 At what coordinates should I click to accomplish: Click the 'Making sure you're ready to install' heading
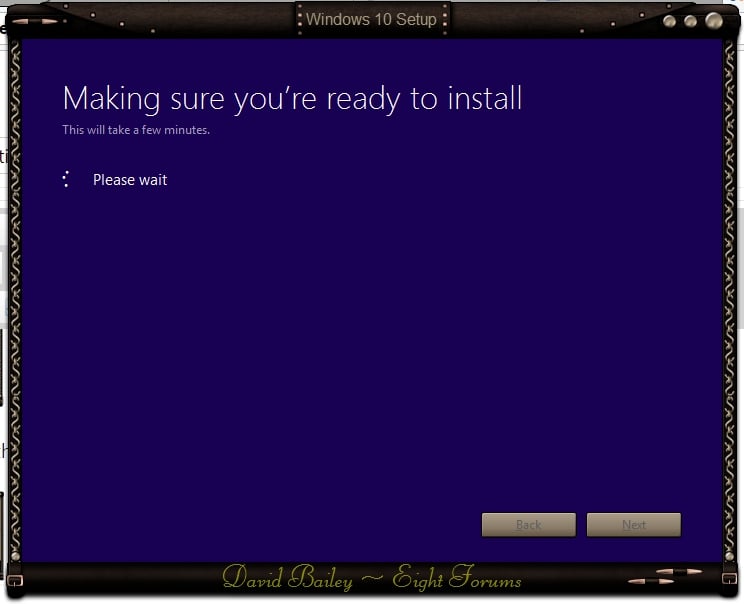[292, 99]
